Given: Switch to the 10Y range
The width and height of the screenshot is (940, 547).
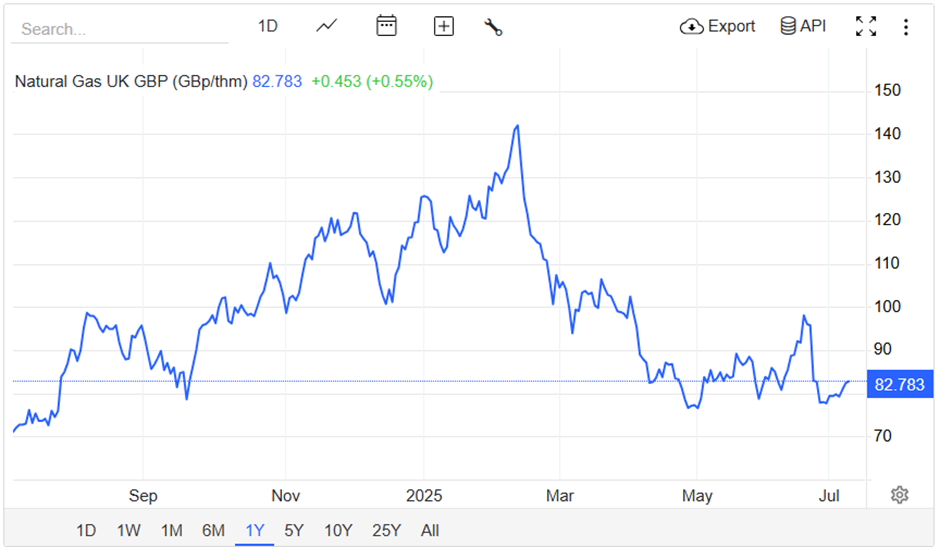Looking at the screenshot, I should [338, 530].
